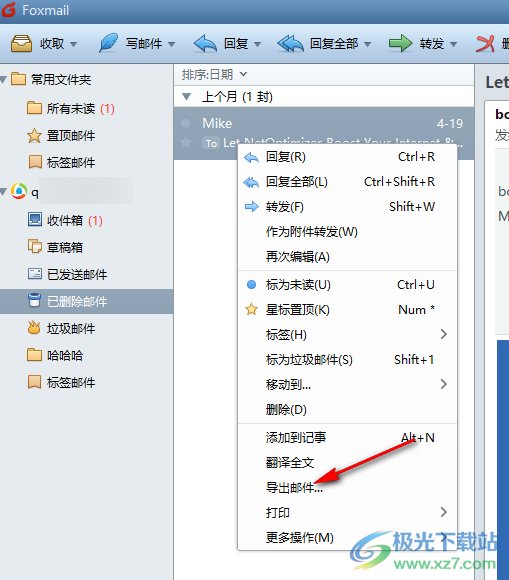Click the 写邮件 toolbar label
This screenshot has height=580, width=509.
tap(144, 44)
